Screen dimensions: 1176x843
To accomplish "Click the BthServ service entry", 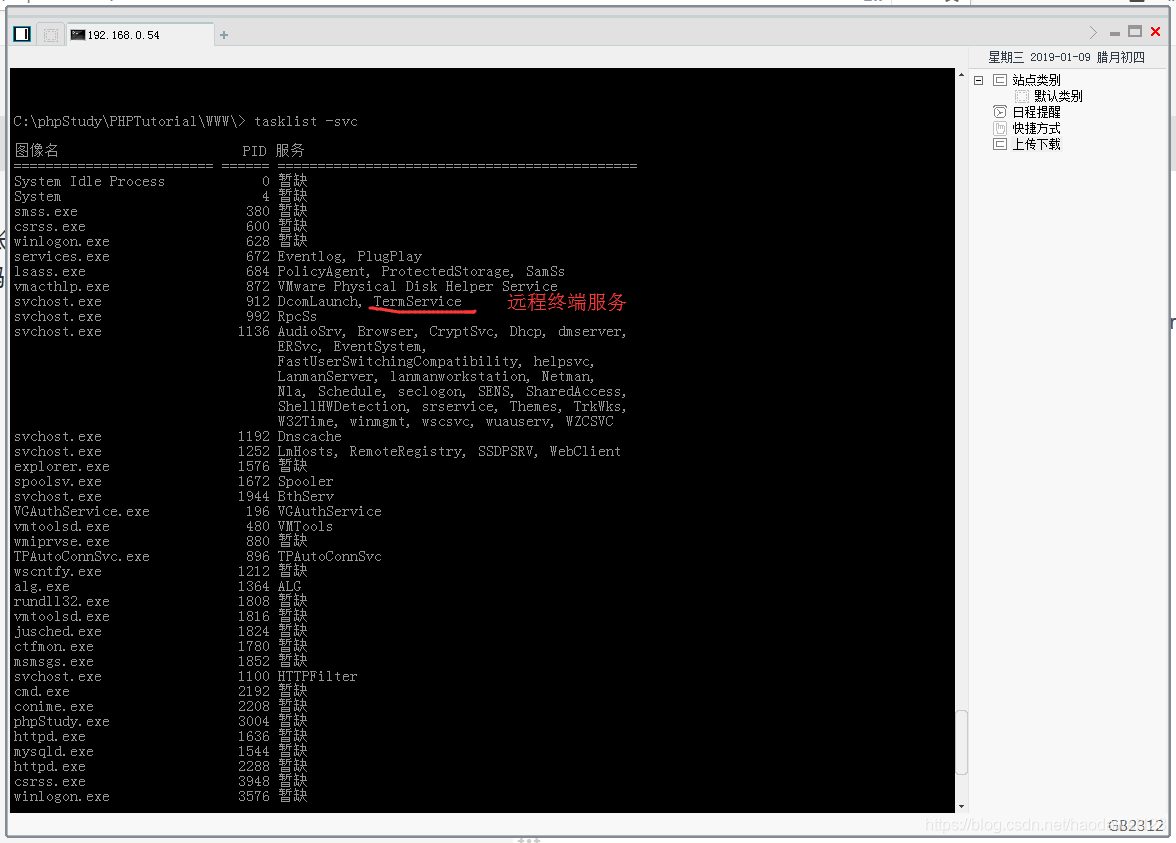I will pos(305,496).
